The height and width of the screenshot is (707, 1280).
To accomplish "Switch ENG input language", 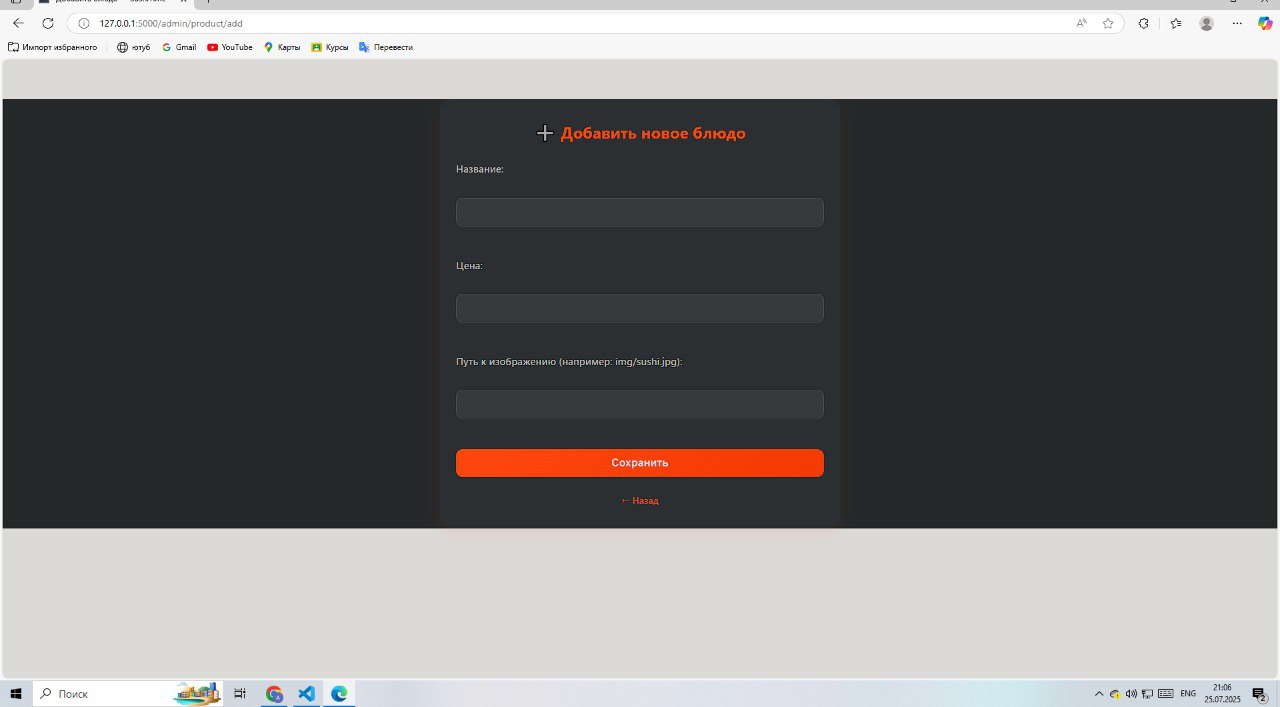I will (1188, 694).
